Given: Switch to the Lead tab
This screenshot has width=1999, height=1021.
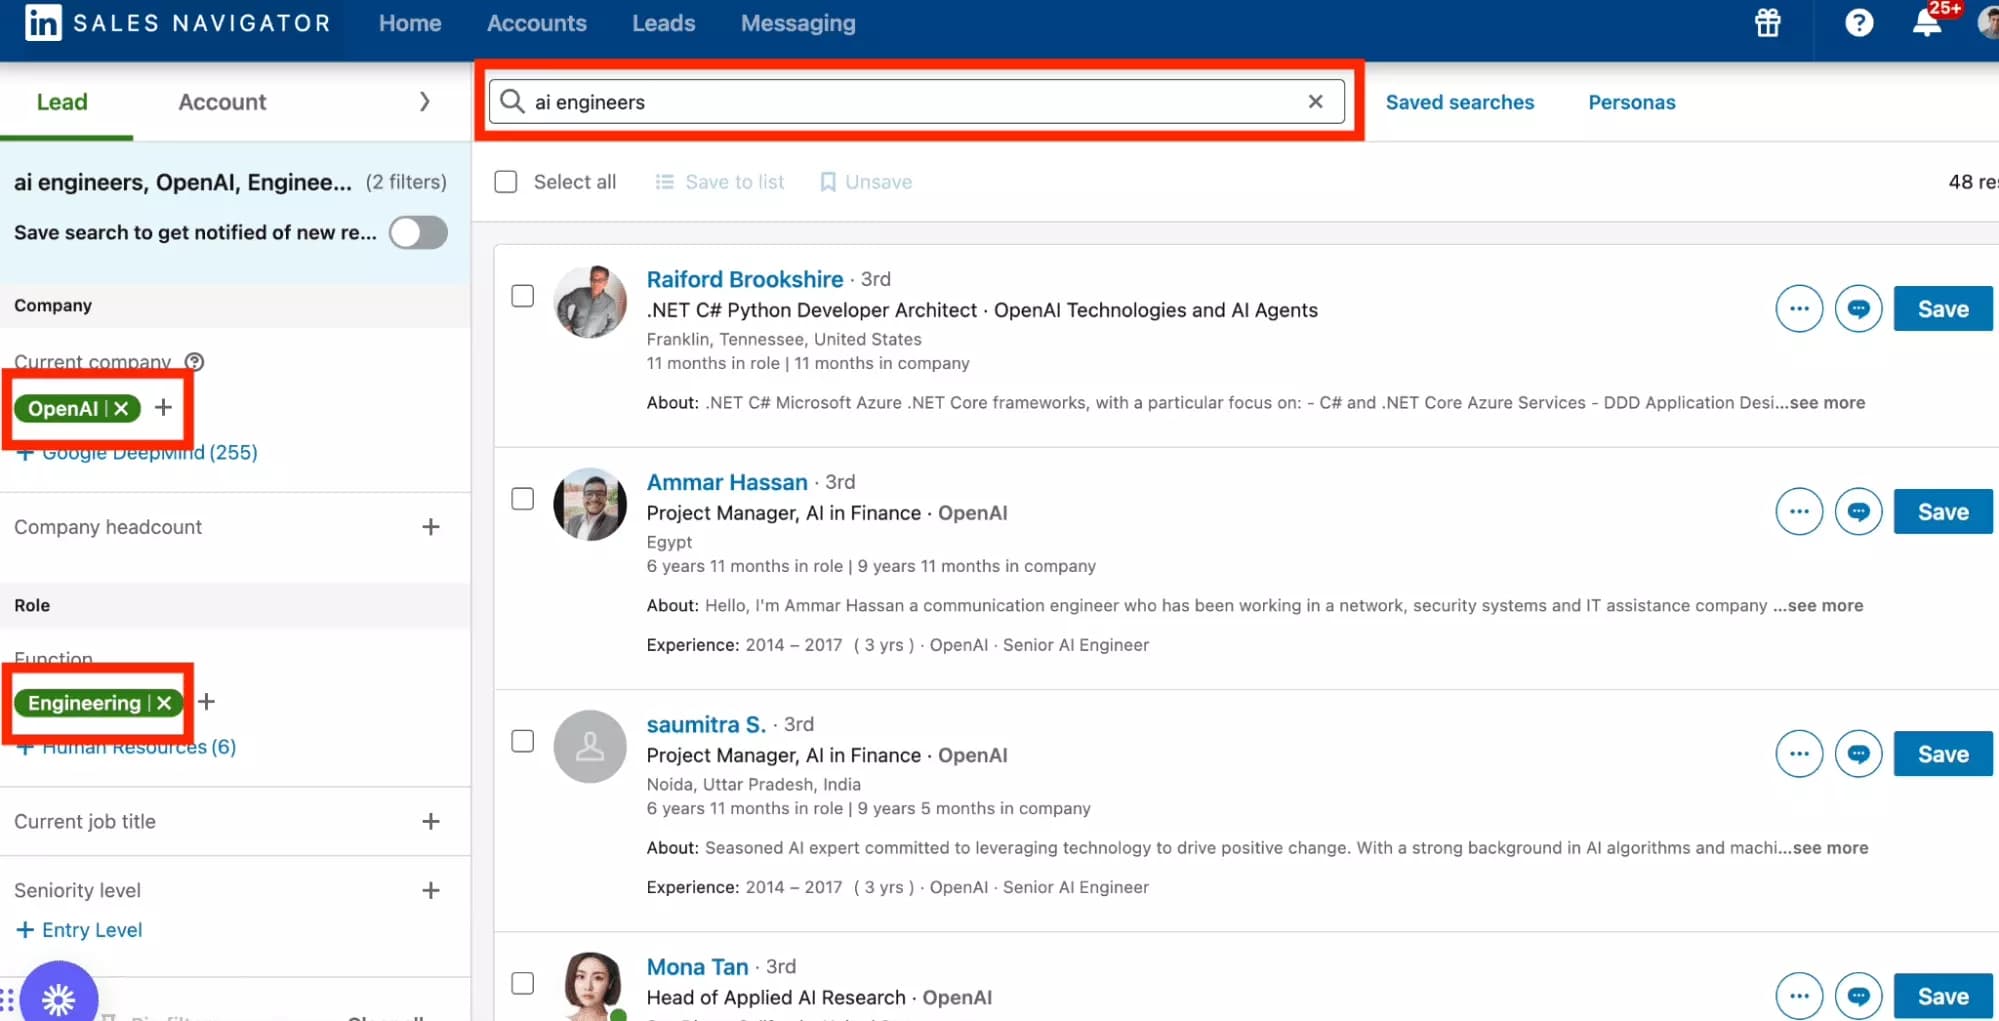Looking at the screenshot, I should point(62,102).
